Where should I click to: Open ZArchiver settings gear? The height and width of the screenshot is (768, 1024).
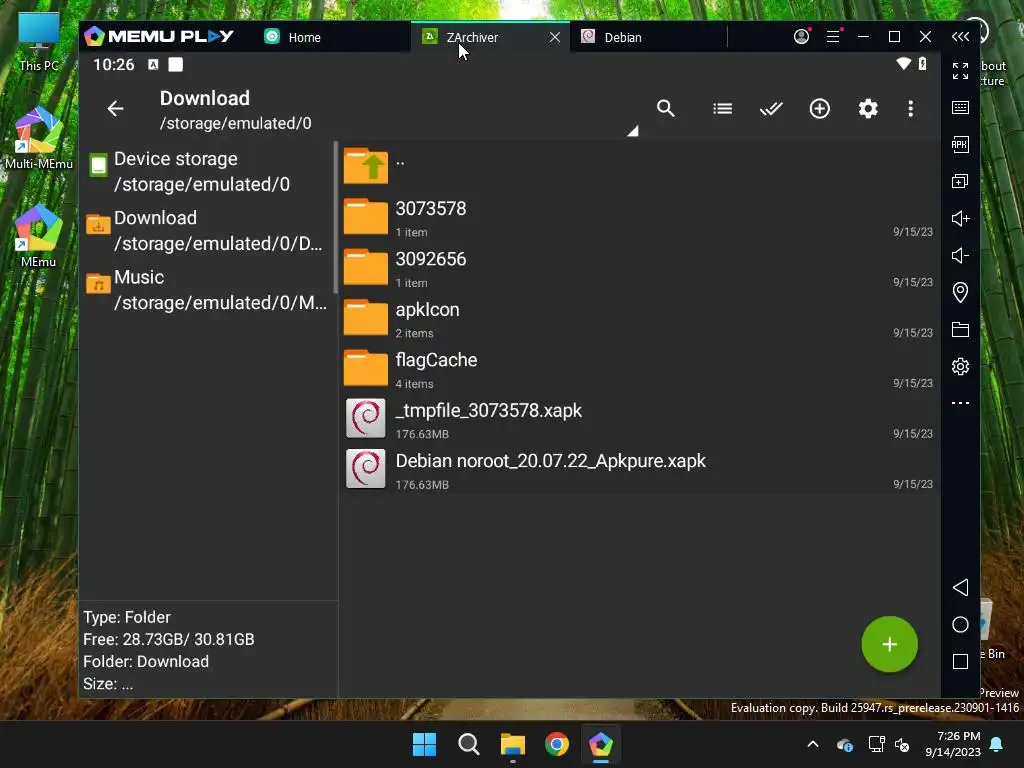[x=868, y=108]
